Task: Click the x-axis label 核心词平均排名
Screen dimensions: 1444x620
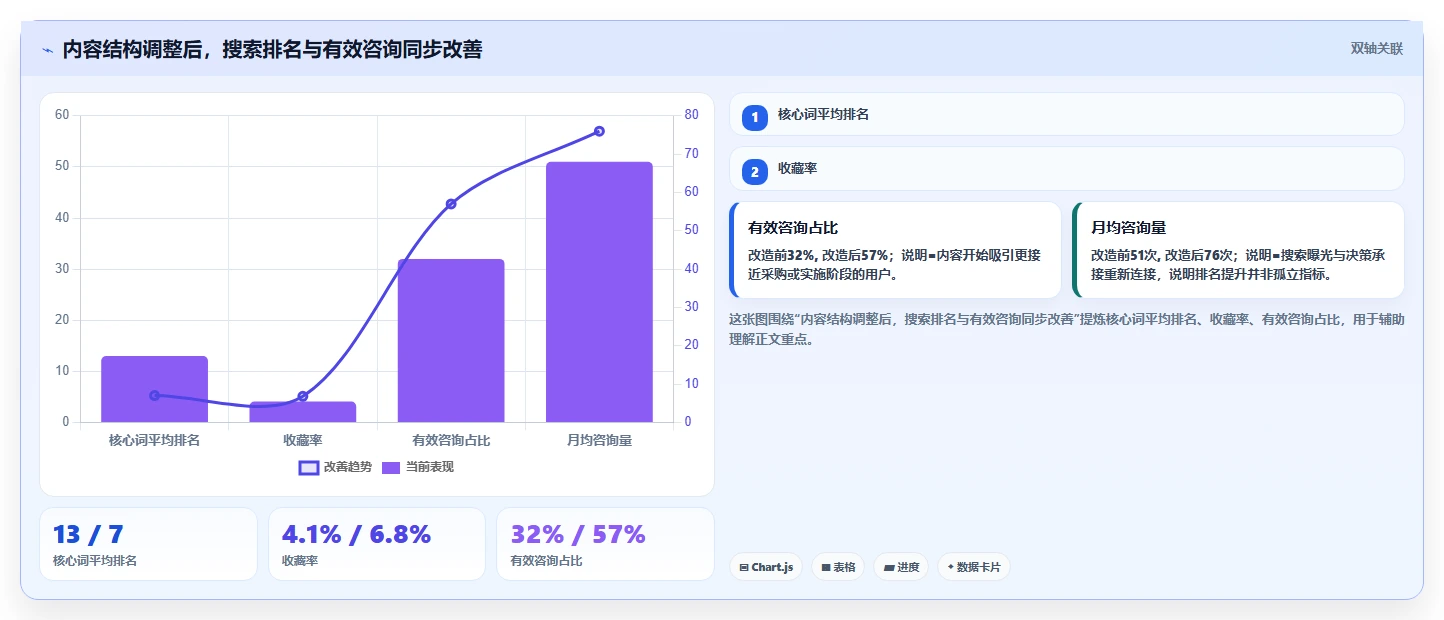Action: pyautogui.click(x=154, y=440)
